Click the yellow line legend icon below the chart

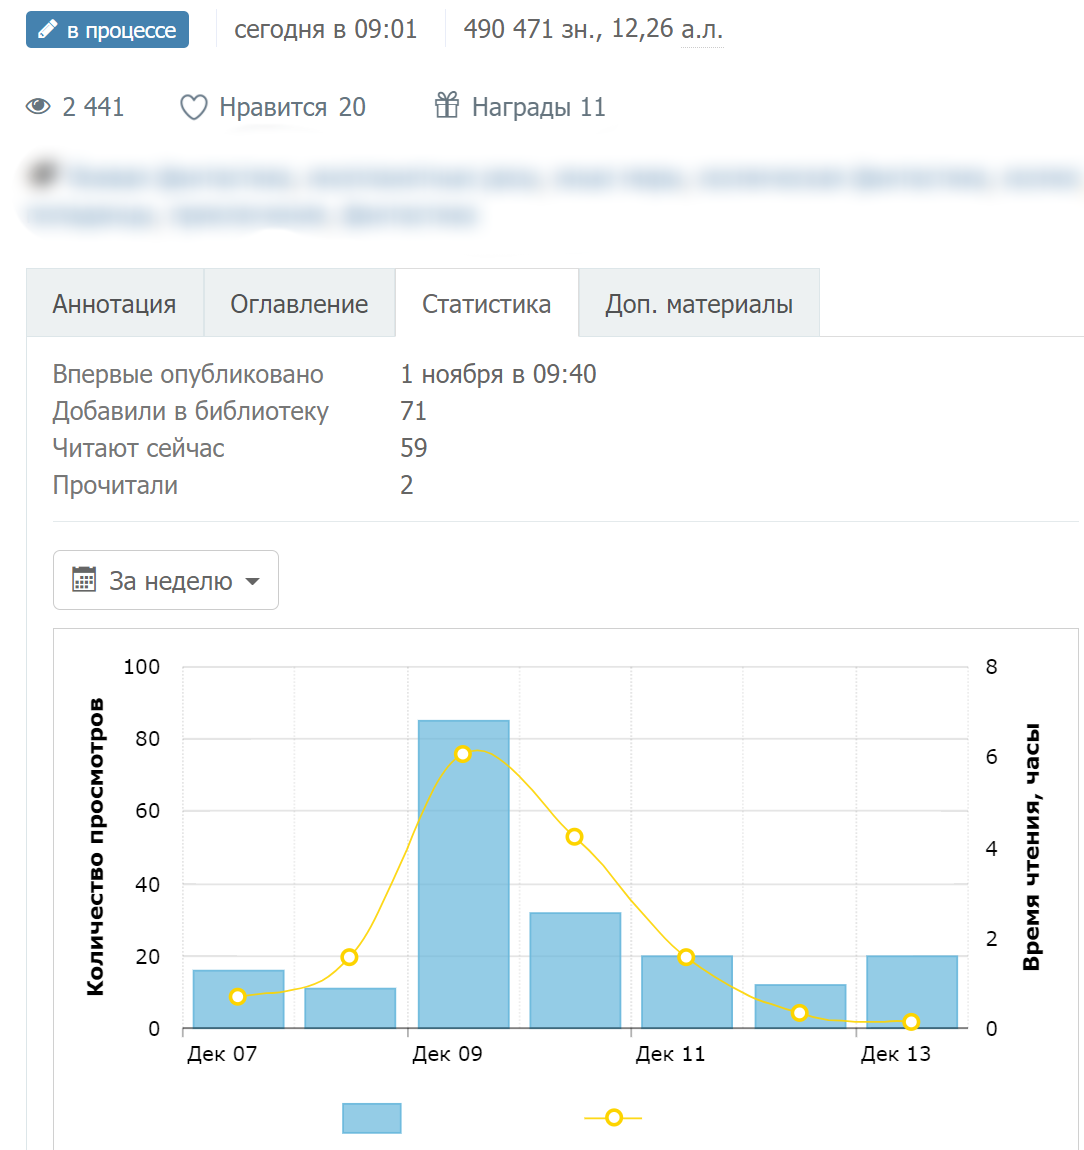coord(613,1117)
